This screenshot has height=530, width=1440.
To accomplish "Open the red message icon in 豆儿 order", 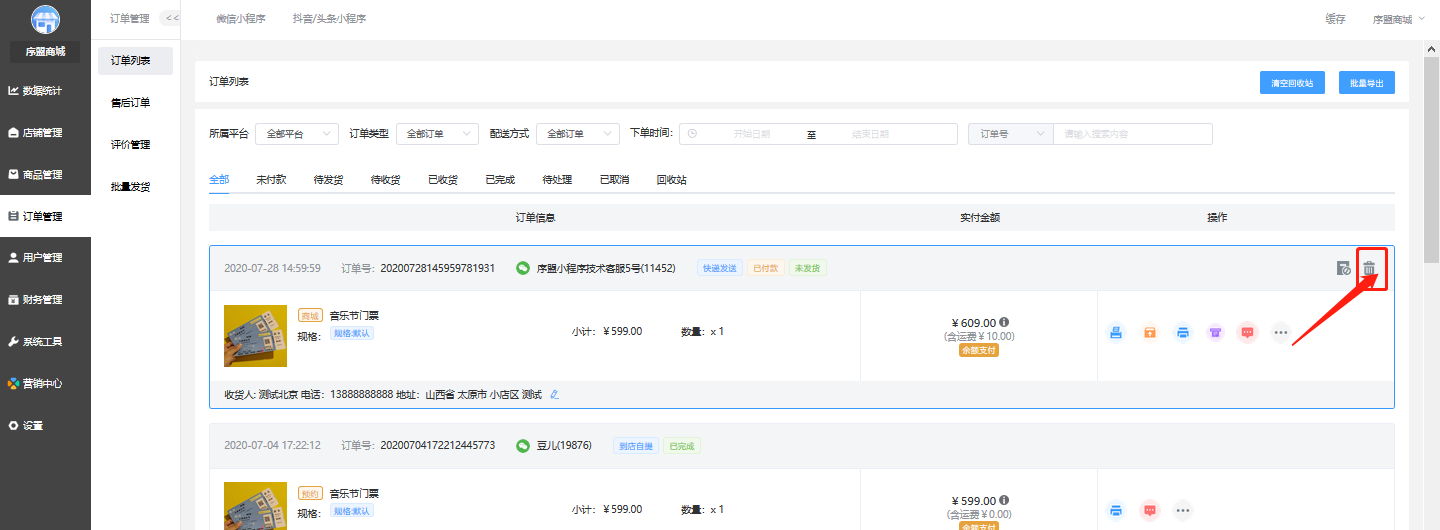I will click(1150, 511).
